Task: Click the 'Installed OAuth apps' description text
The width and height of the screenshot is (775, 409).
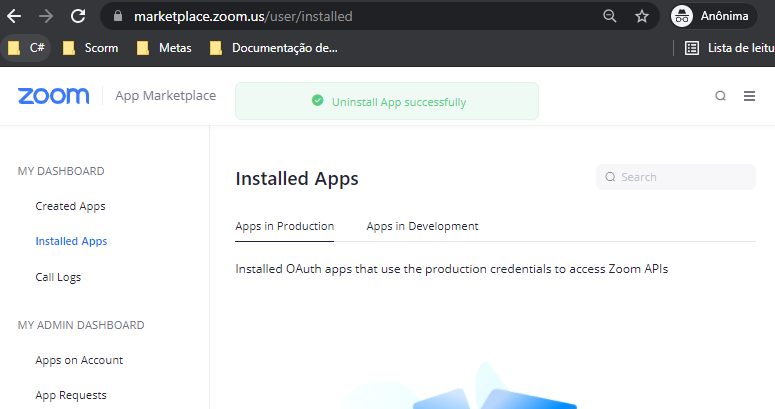Action: (452, 269)
